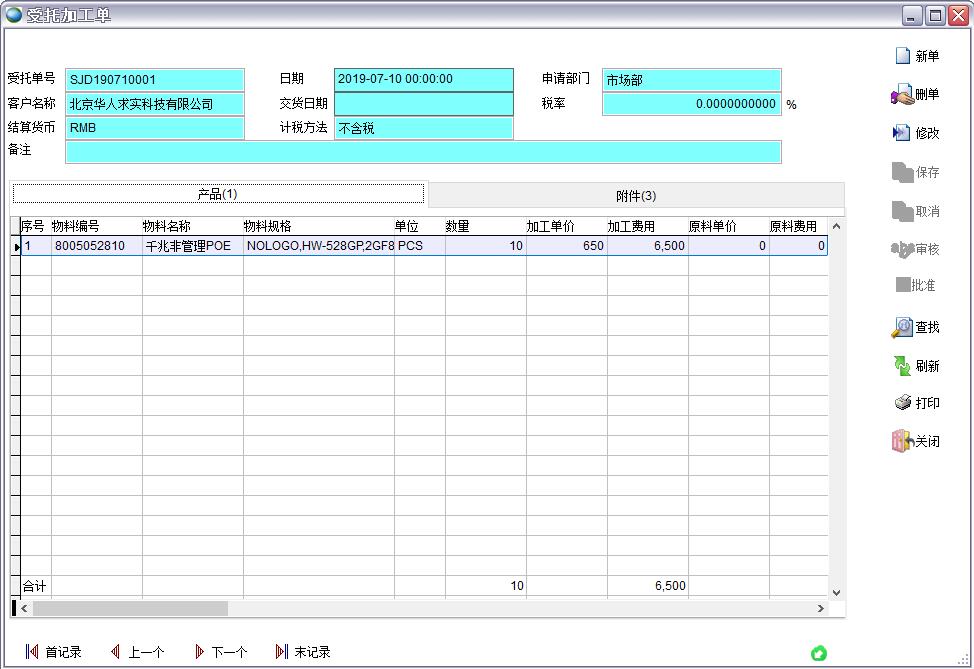Click the 审核 audit icon
974x669 pixels.
point(921,247)
